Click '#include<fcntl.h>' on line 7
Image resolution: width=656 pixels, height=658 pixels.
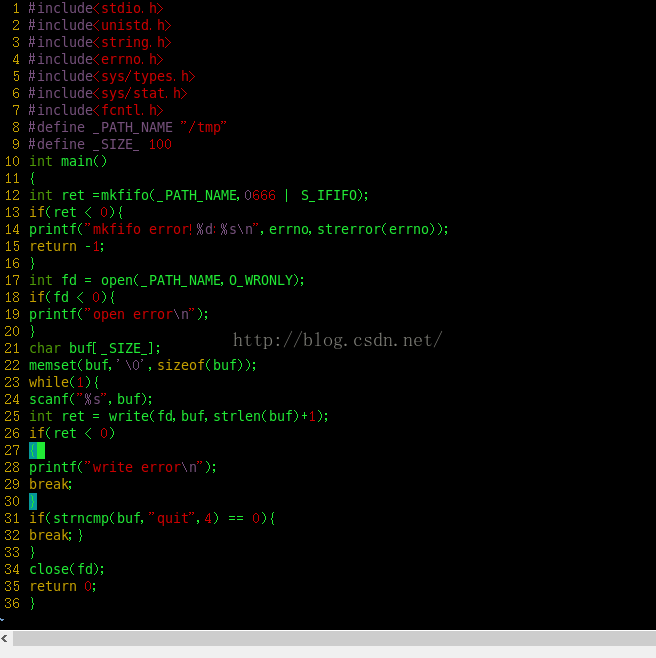click(96, 110)
